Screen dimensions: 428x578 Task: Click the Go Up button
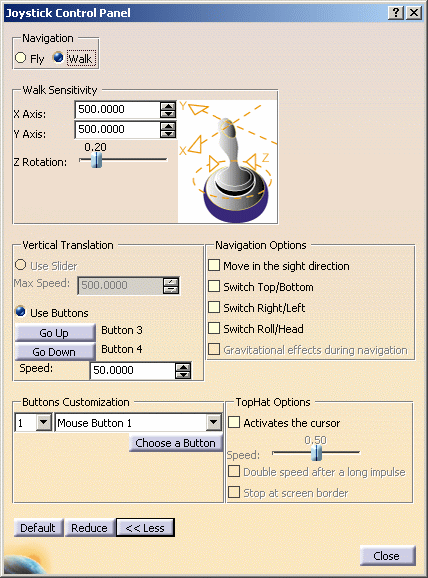55,333
